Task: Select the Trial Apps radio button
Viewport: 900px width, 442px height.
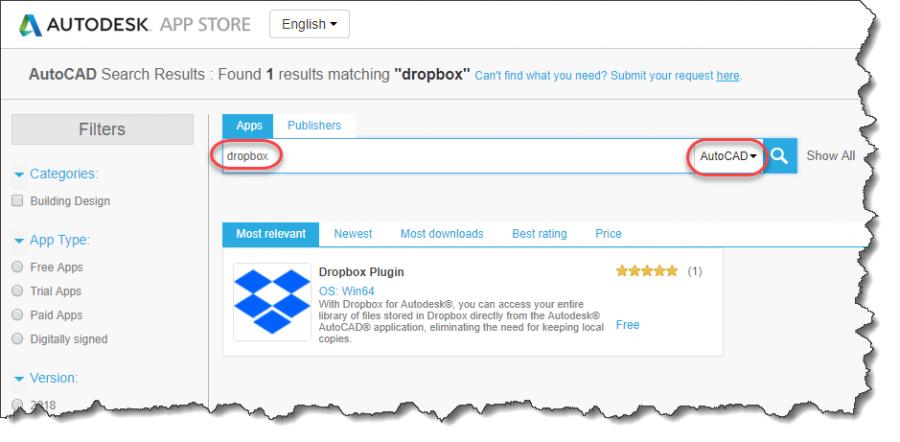Action: click(17, 291)
